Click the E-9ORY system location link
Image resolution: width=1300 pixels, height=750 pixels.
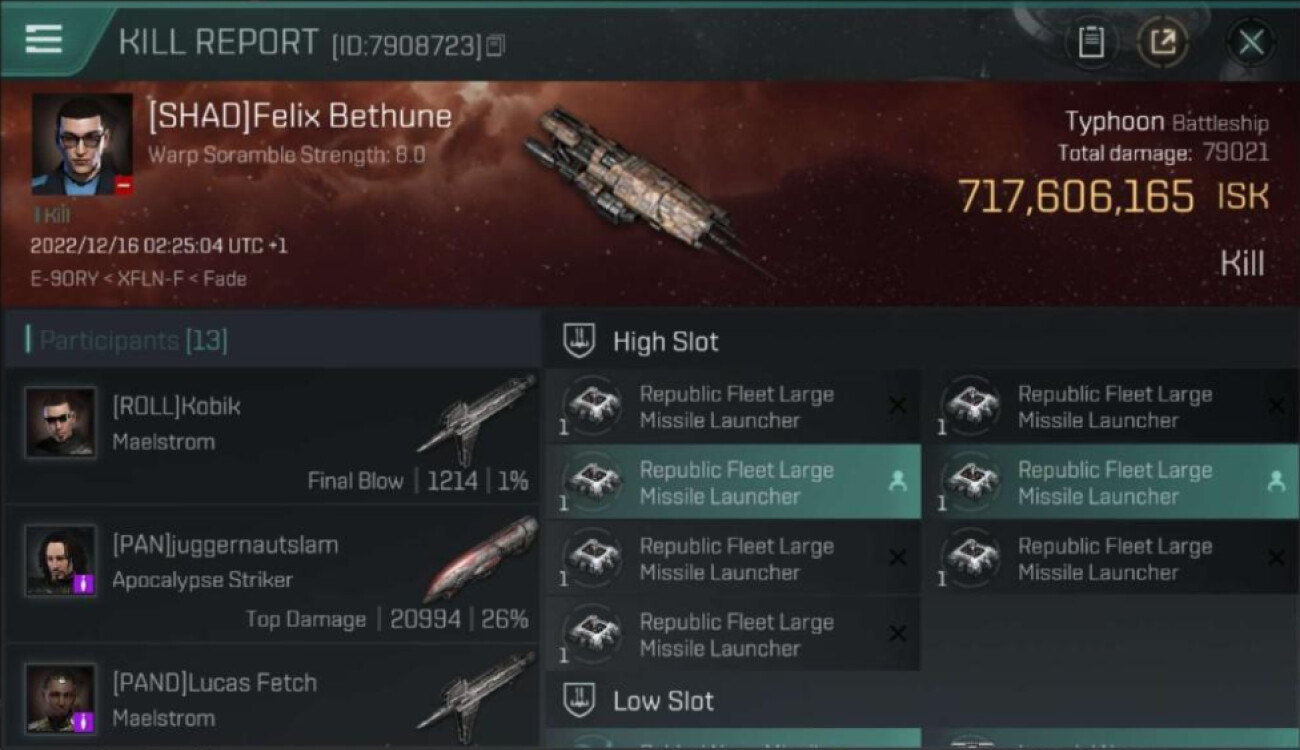tap(62, 279)
